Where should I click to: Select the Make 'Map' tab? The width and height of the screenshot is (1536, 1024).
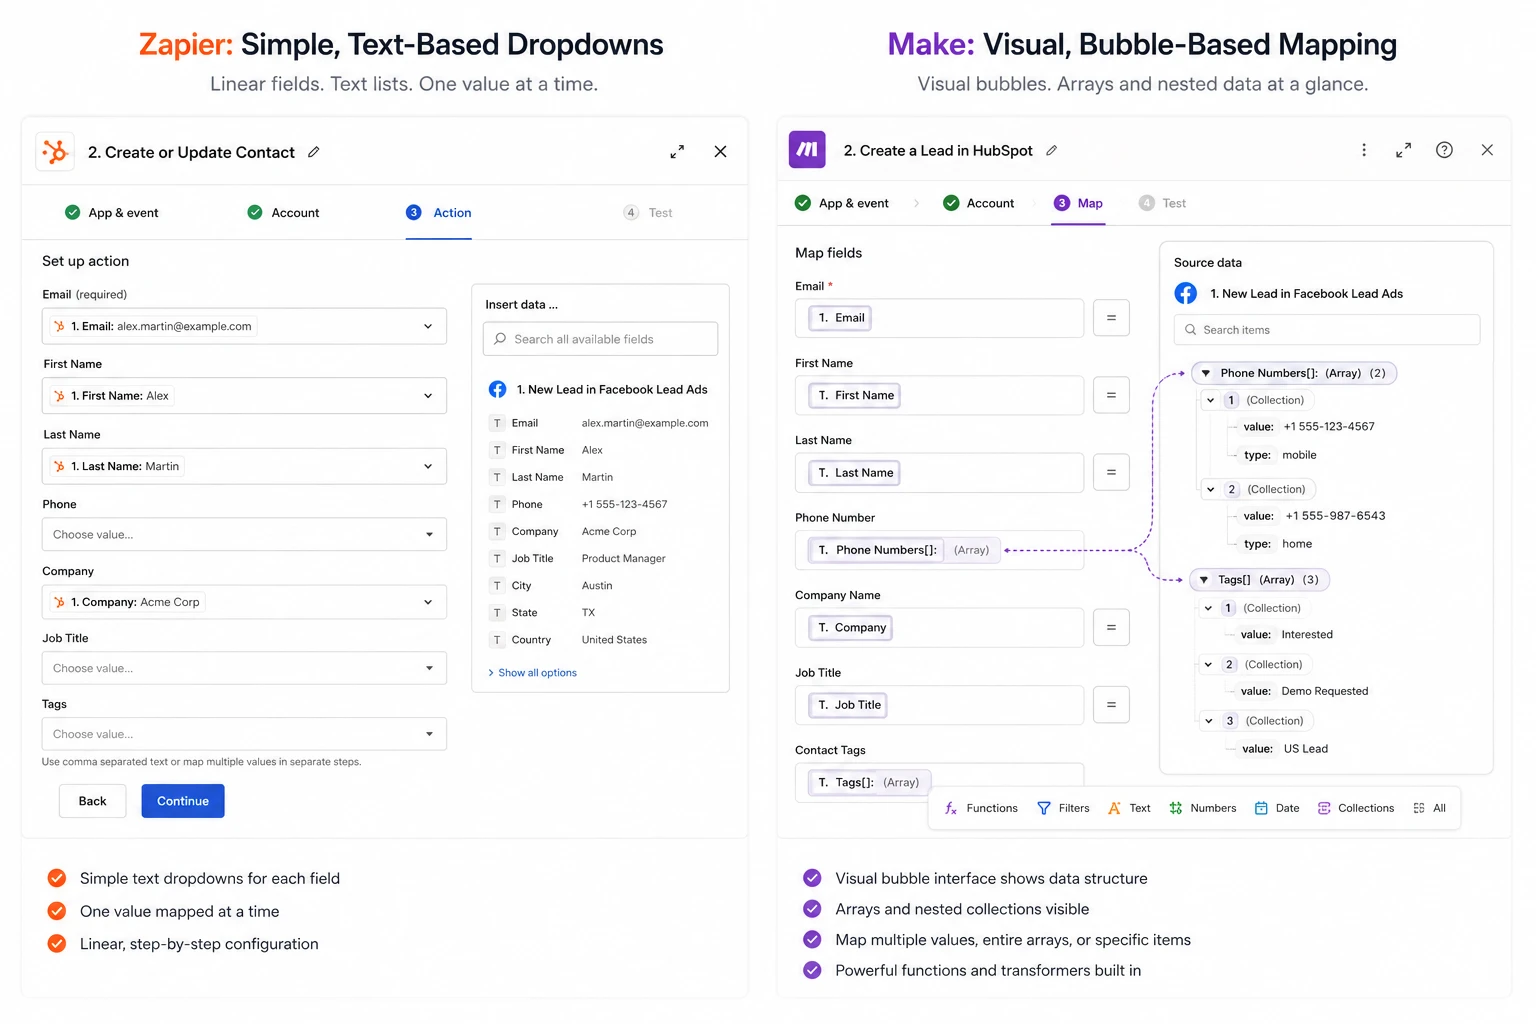point(1078,203)
